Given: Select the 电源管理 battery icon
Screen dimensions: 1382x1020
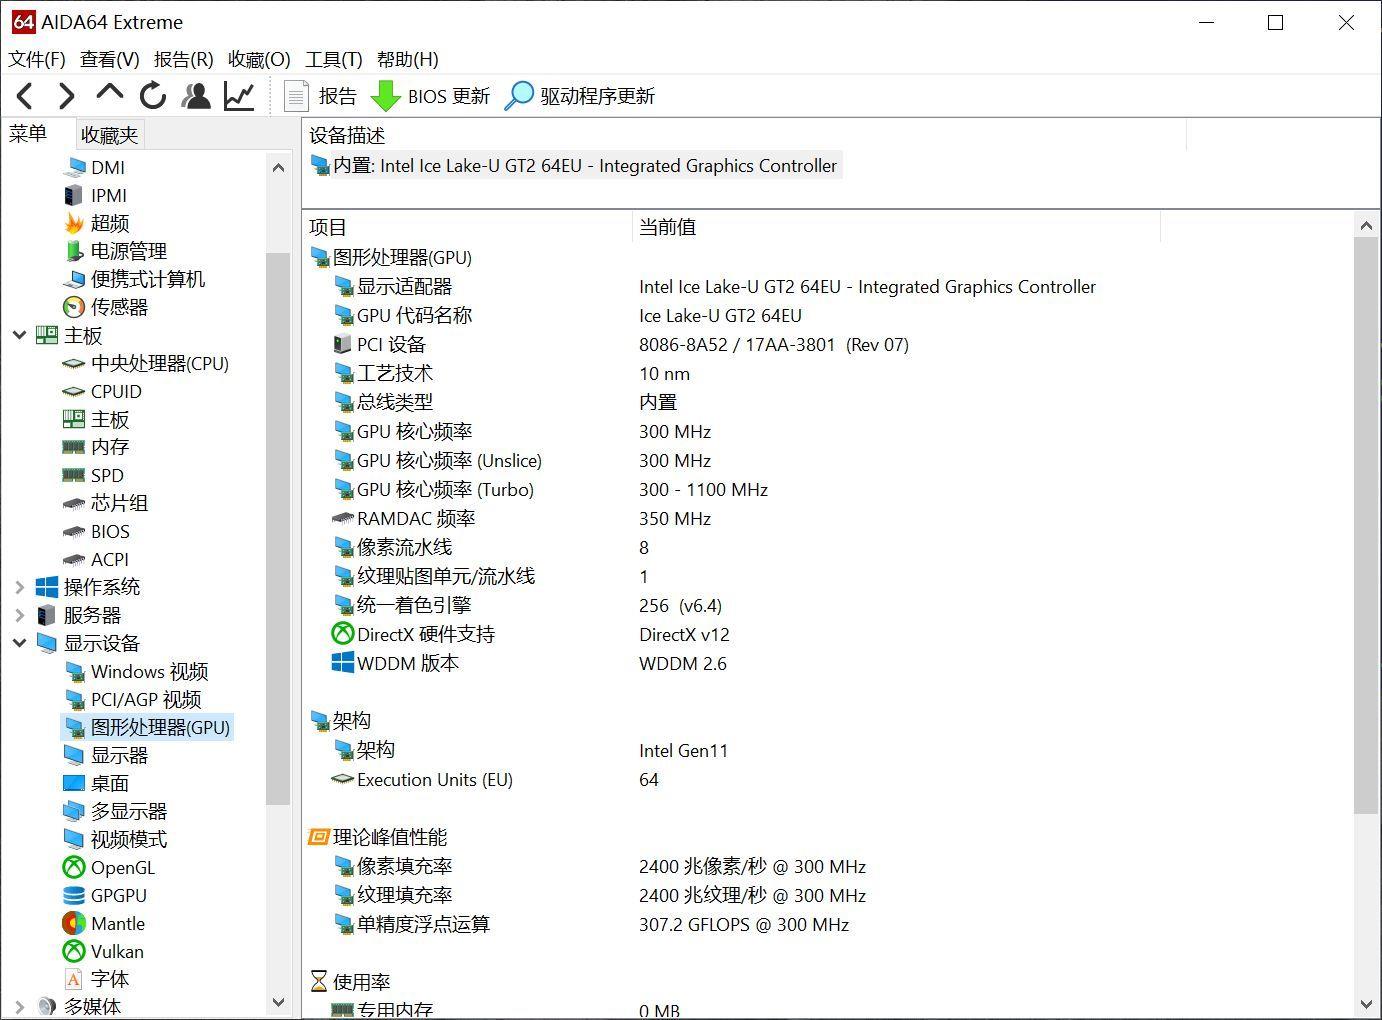Looking at the screenshot, I should [x=74, y=251].
